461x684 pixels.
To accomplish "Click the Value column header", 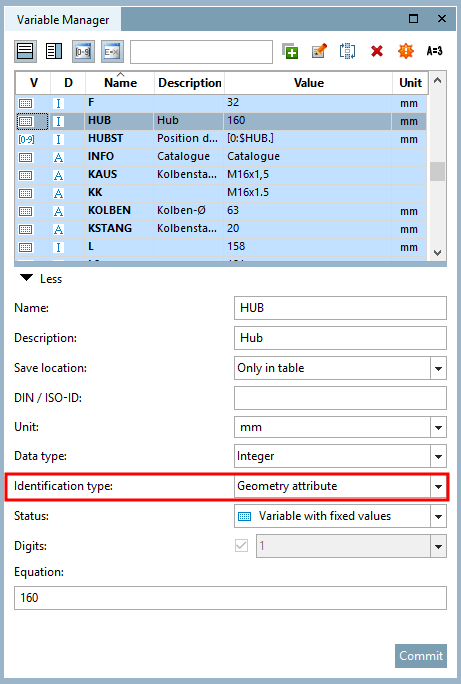I will pos(309,83).
